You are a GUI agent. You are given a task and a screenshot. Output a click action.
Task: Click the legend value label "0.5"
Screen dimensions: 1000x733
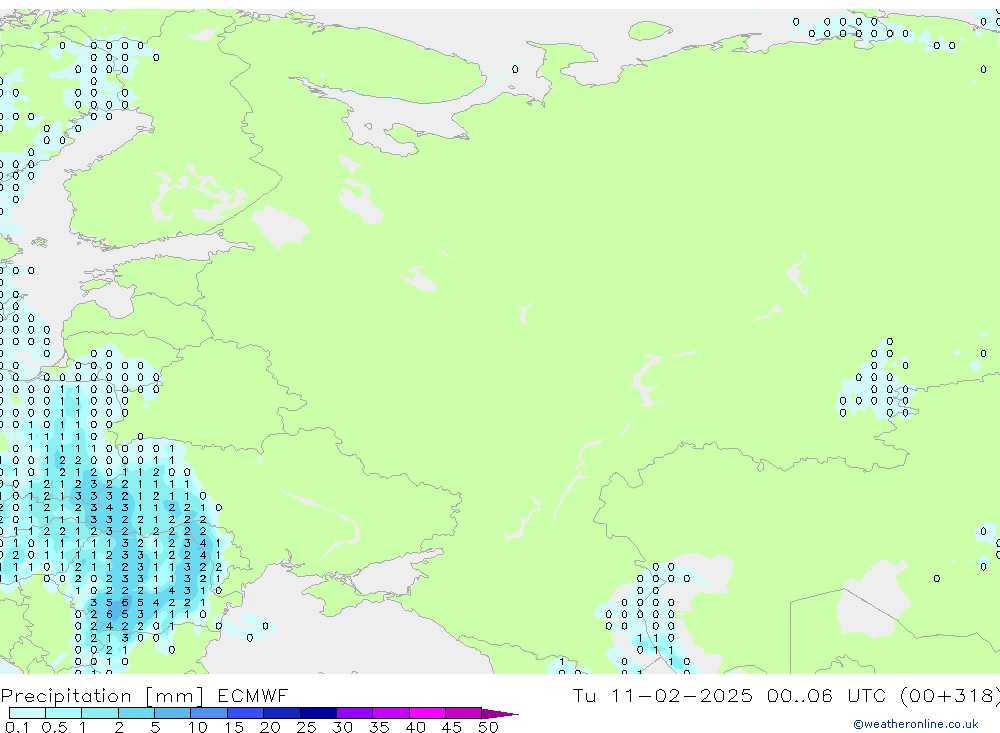point(54,727)
